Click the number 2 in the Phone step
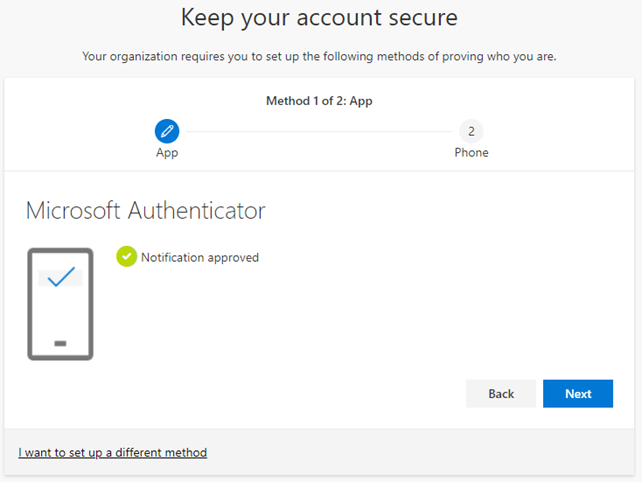 tap(471, 131)
